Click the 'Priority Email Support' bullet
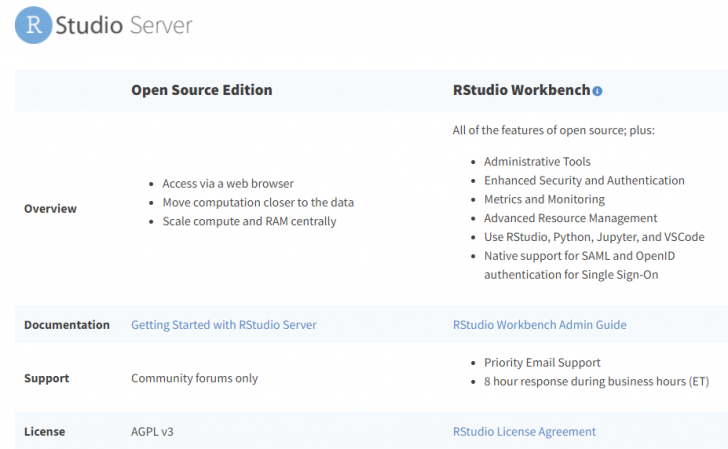The height and width of the screenshot is (449, 728). 542,362
